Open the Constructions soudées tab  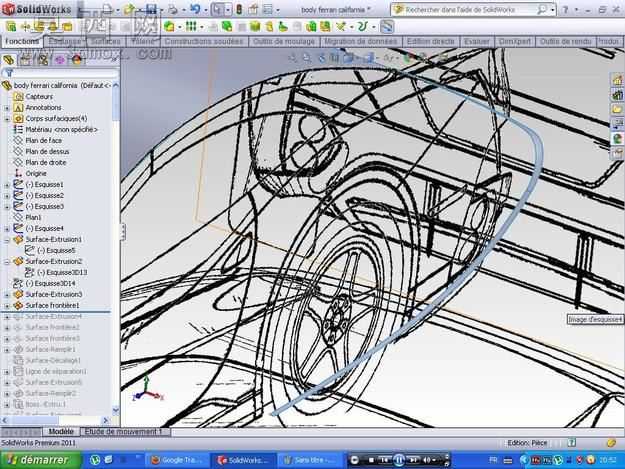204,41
